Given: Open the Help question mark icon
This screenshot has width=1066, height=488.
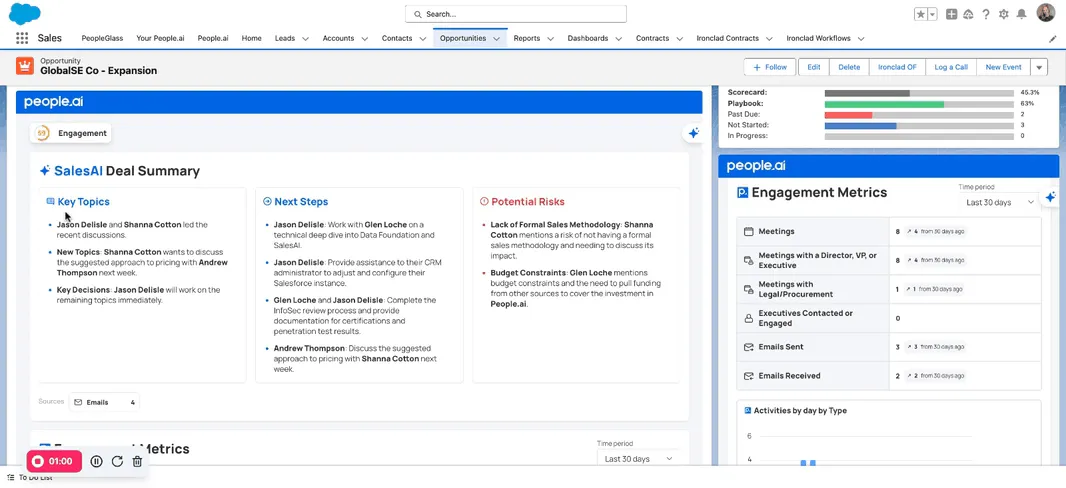Looking at the screenshot, I should [986, 14].
